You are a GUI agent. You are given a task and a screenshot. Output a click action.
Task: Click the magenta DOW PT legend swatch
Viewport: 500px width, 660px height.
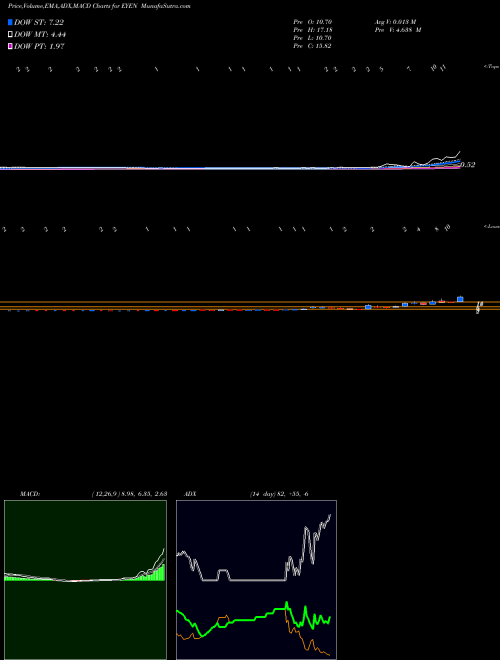point(10,46)
